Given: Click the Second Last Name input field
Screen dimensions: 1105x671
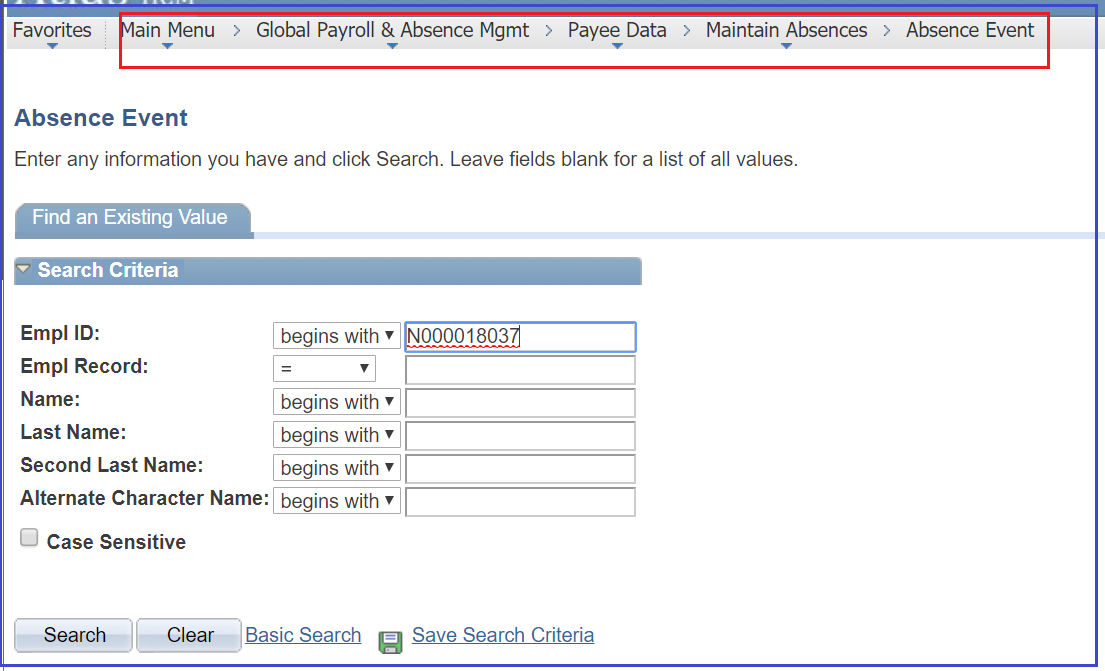Looking at the screenshot, I should click(521, 469).
